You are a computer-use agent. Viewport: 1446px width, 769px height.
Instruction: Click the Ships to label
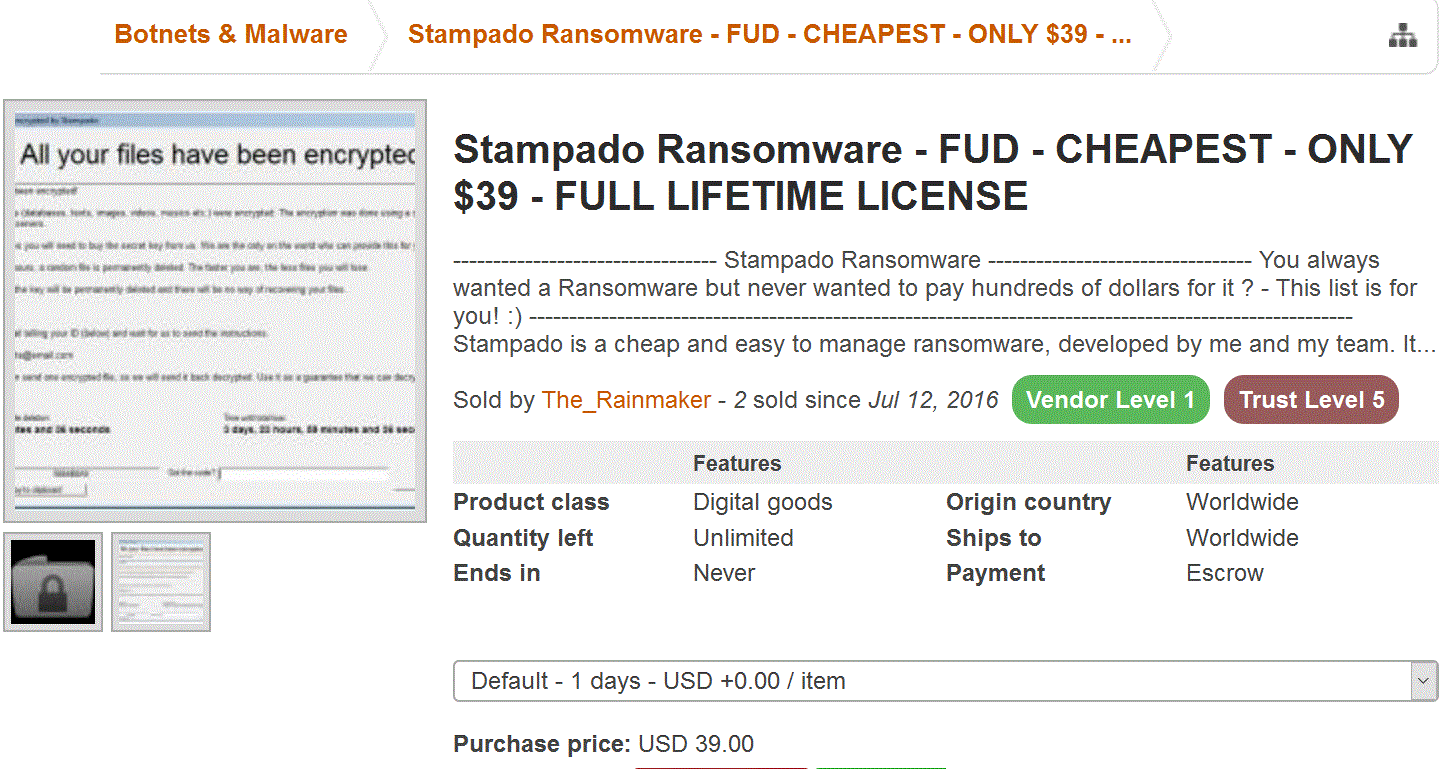993,538
